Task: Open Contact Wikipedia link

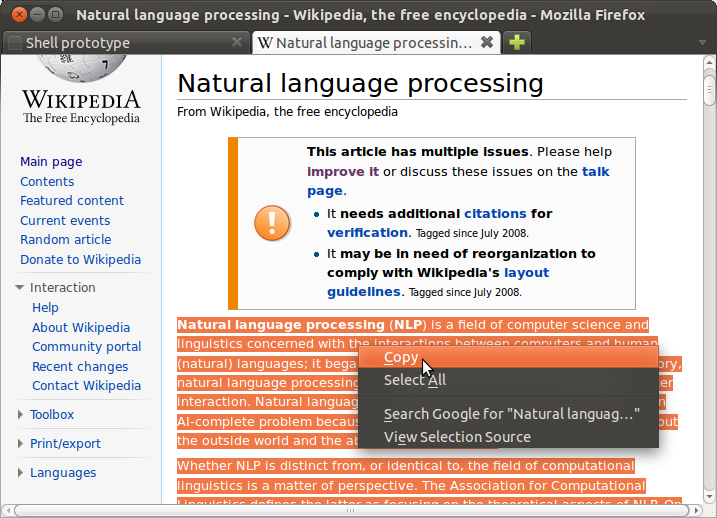Action: point(86,386)
